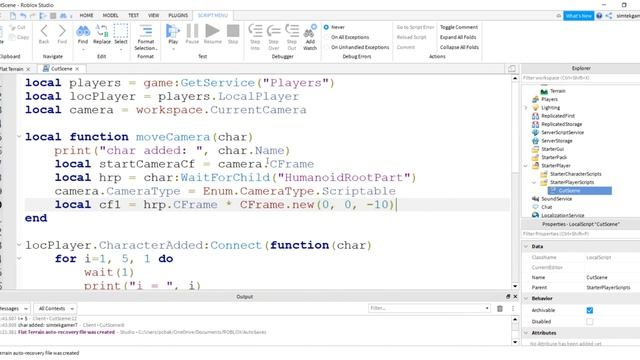640x360 pixels.
Task: Click the Add Watch icon
Action: [310, 31]
